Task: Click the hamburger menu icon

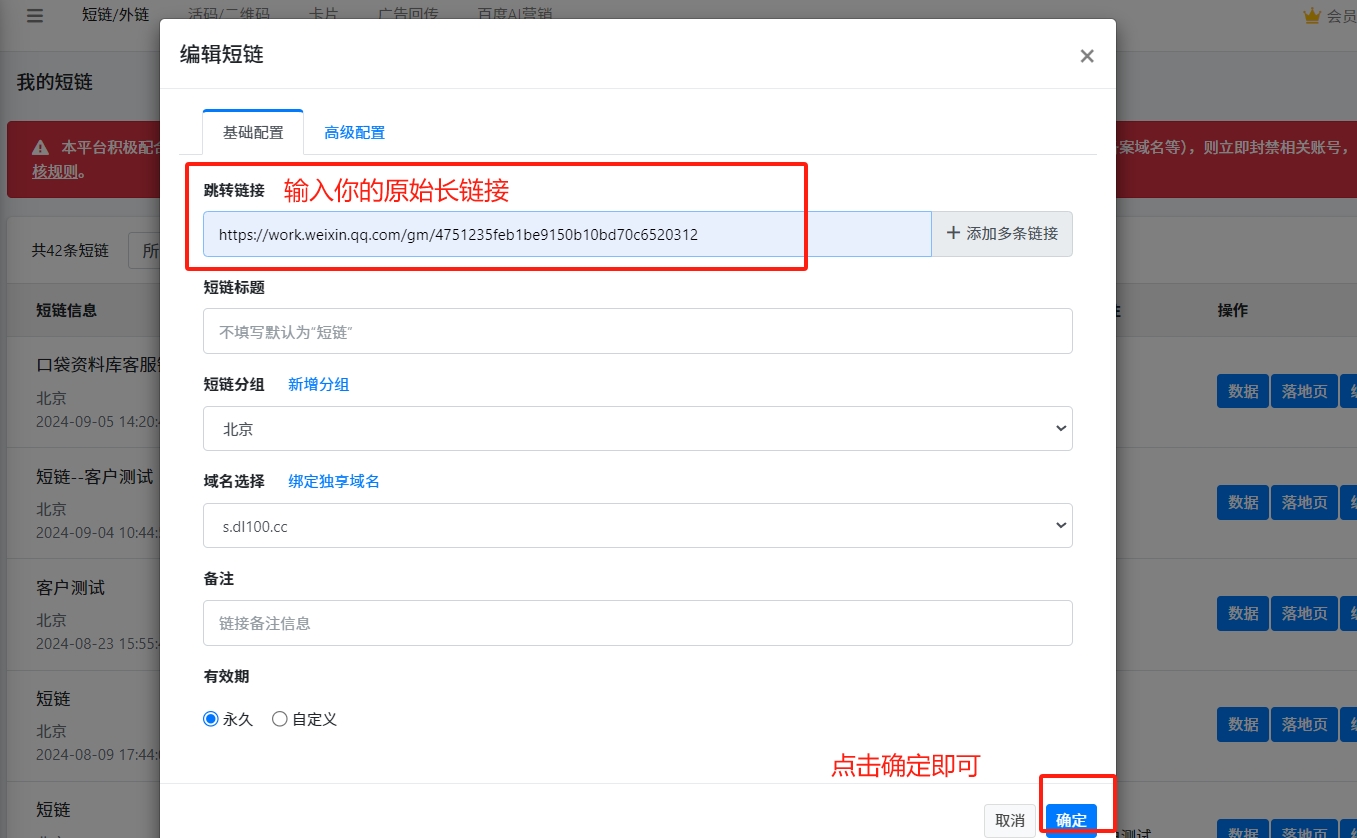Action: [35, 16]
